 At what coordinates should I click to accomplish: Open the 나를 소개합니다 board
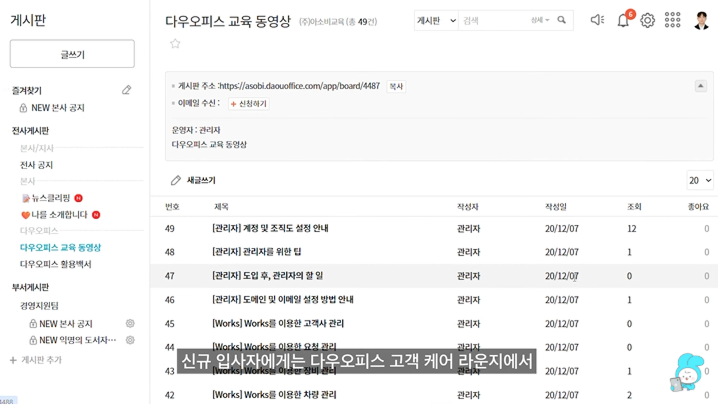pos(59,215)
